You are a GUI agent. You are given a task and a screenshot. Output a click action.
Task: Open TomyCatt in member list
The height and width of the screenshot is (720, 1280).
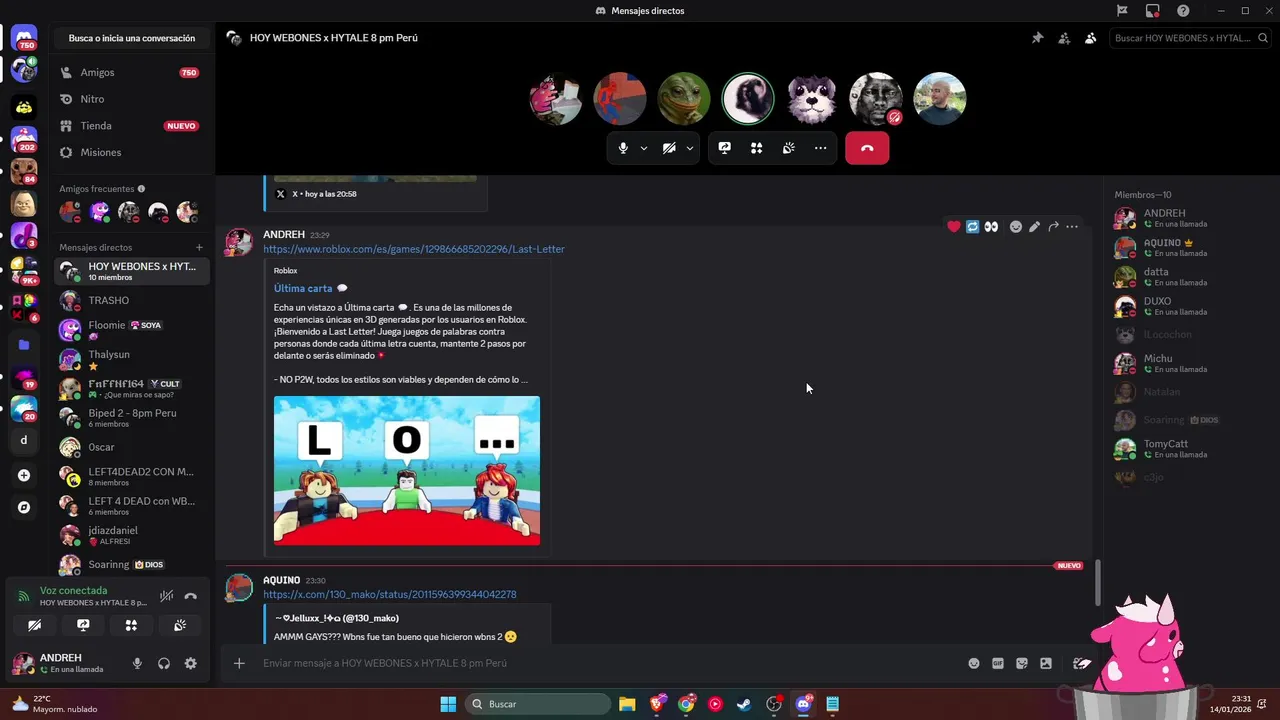point(1187,449)
